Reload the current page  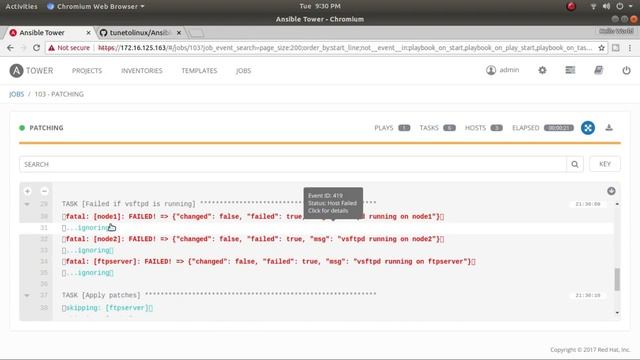tap(36, 48)
